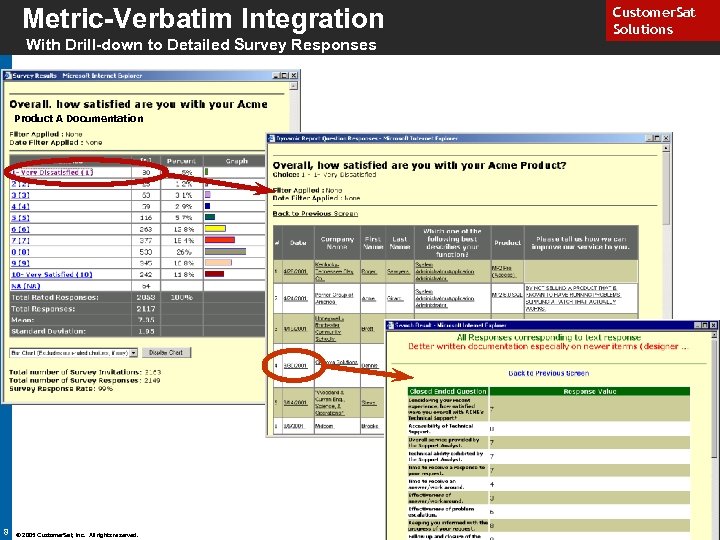Click the 'Company Name' column header
Screen dimensions: 720x540
(x=337, y=243)
